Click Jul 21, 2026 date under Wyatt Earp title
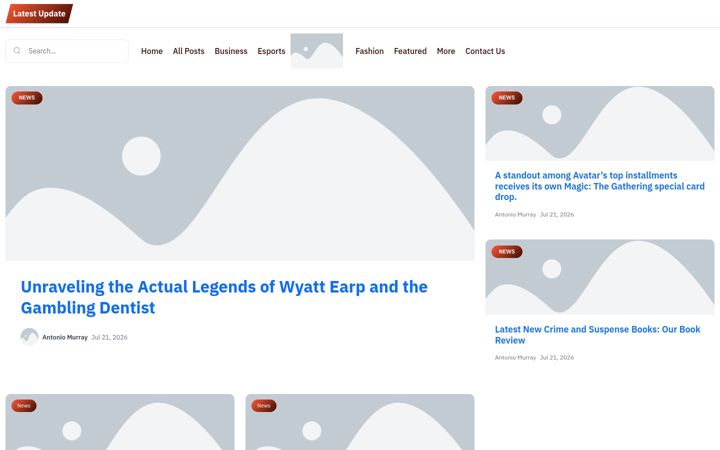Image resolution: width=720 pixels, height=450 pixels. click(109, 337)
